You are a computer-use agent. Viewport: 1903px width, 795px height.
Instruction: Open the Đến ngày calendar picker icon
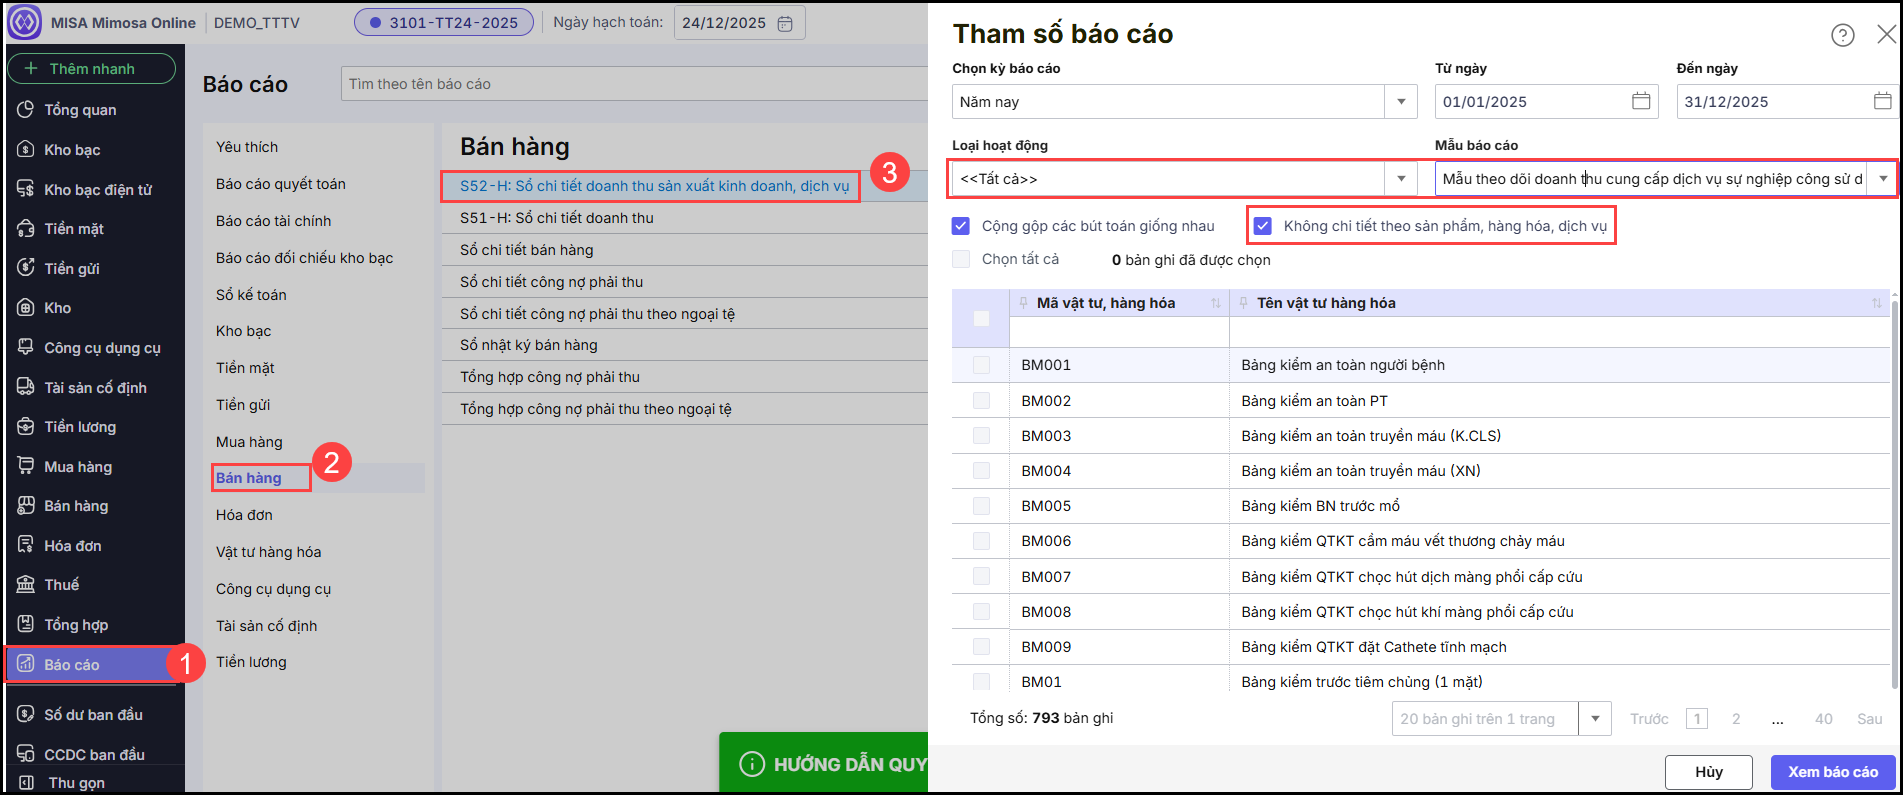coord(1882,101)
